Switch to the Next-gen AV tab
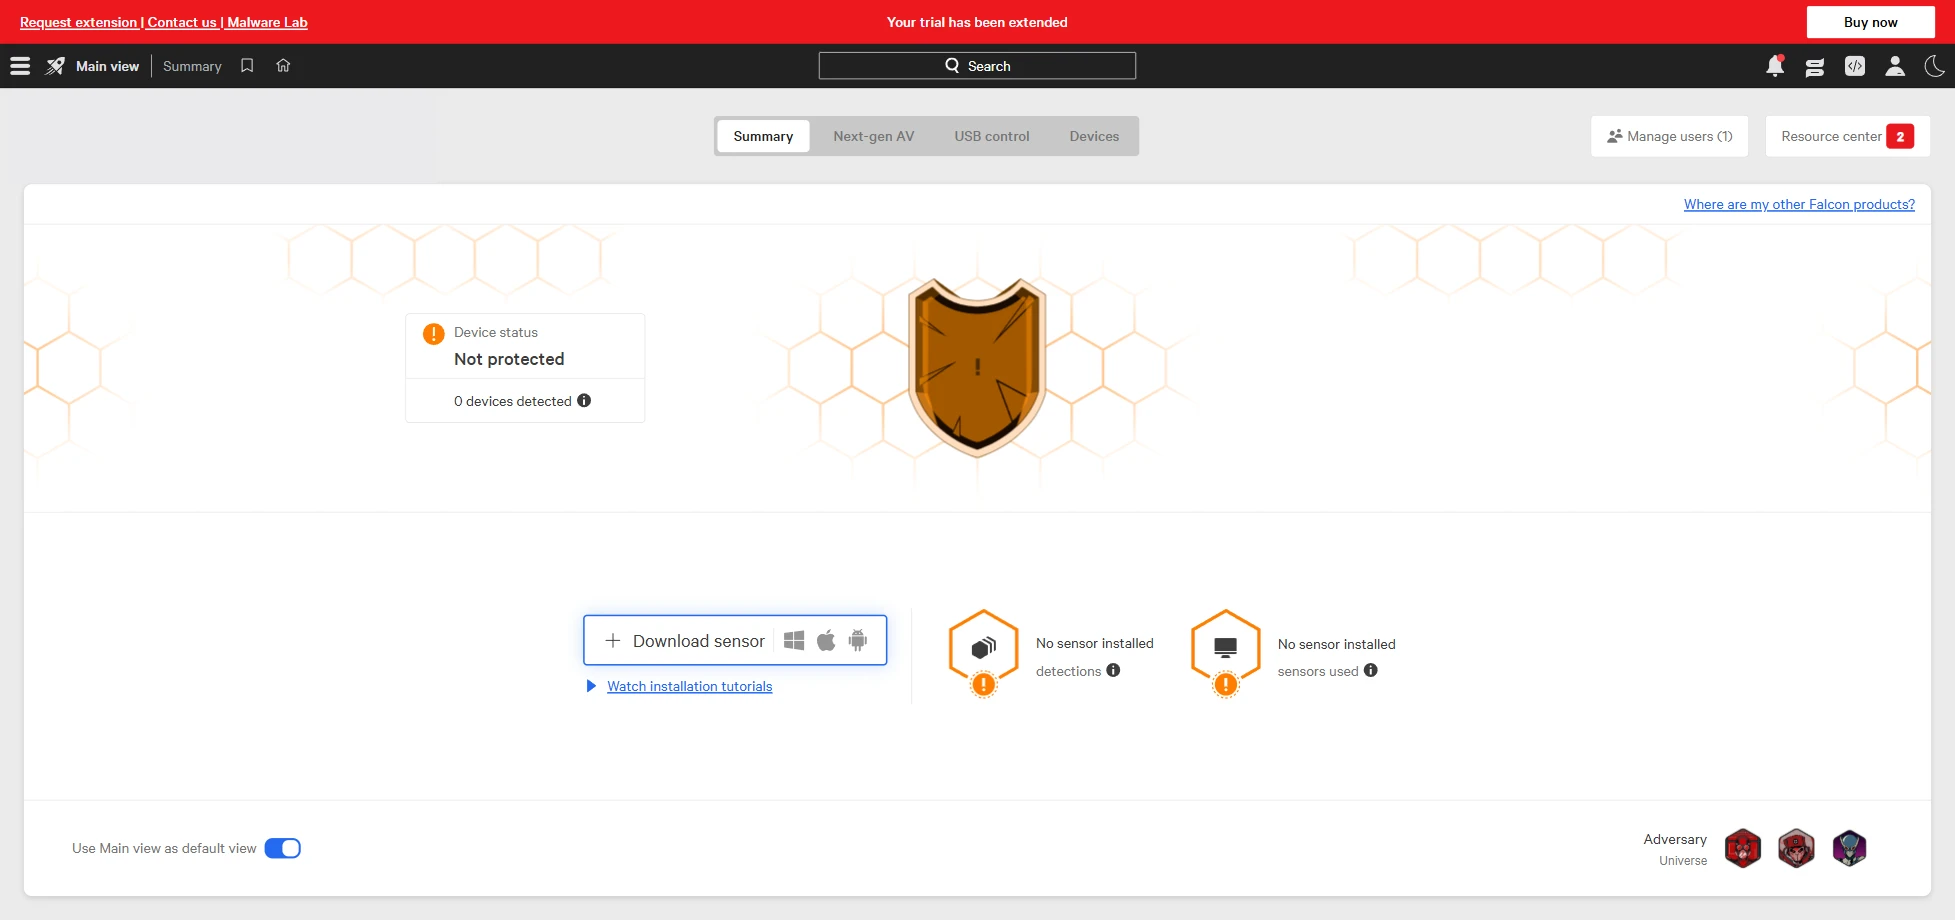This screenshot has width=1955, height=920. coord(874,136)
